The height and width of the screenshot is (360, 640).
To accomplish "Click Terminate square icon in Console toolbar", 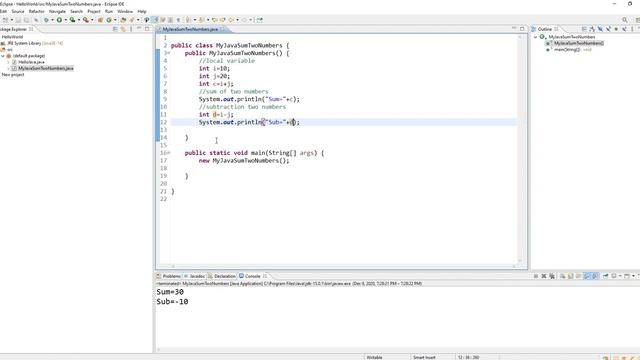I will point(536,276).
